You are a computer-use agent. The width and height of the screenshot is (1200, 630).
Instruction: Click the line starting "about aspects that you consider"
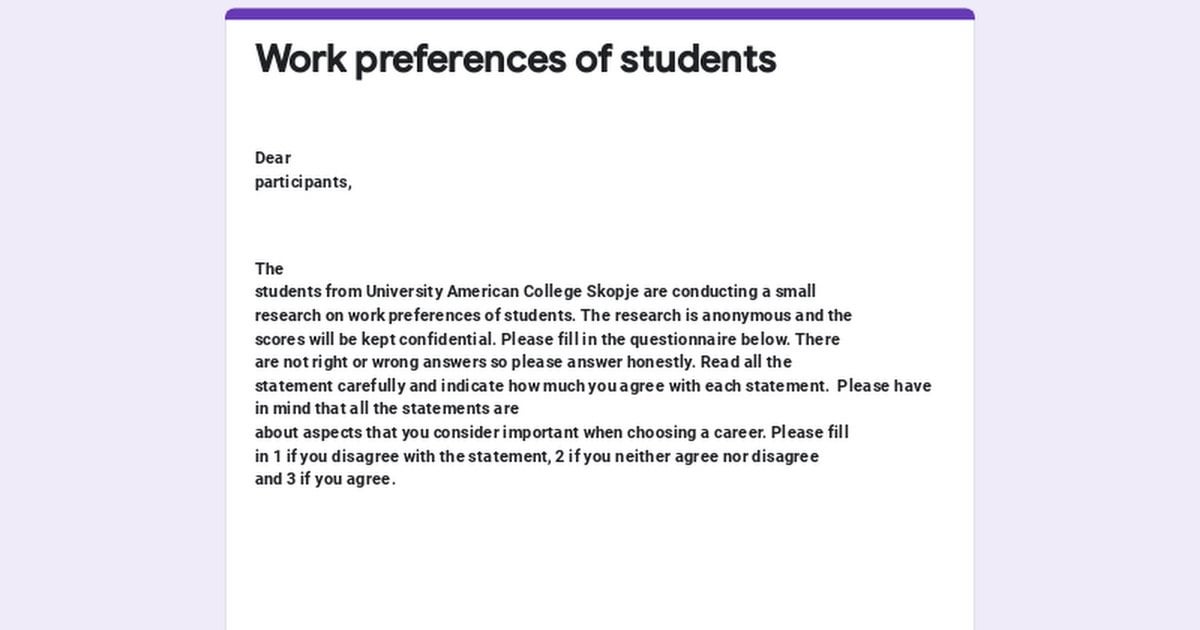pyautogui.click(x=552, y=433)
